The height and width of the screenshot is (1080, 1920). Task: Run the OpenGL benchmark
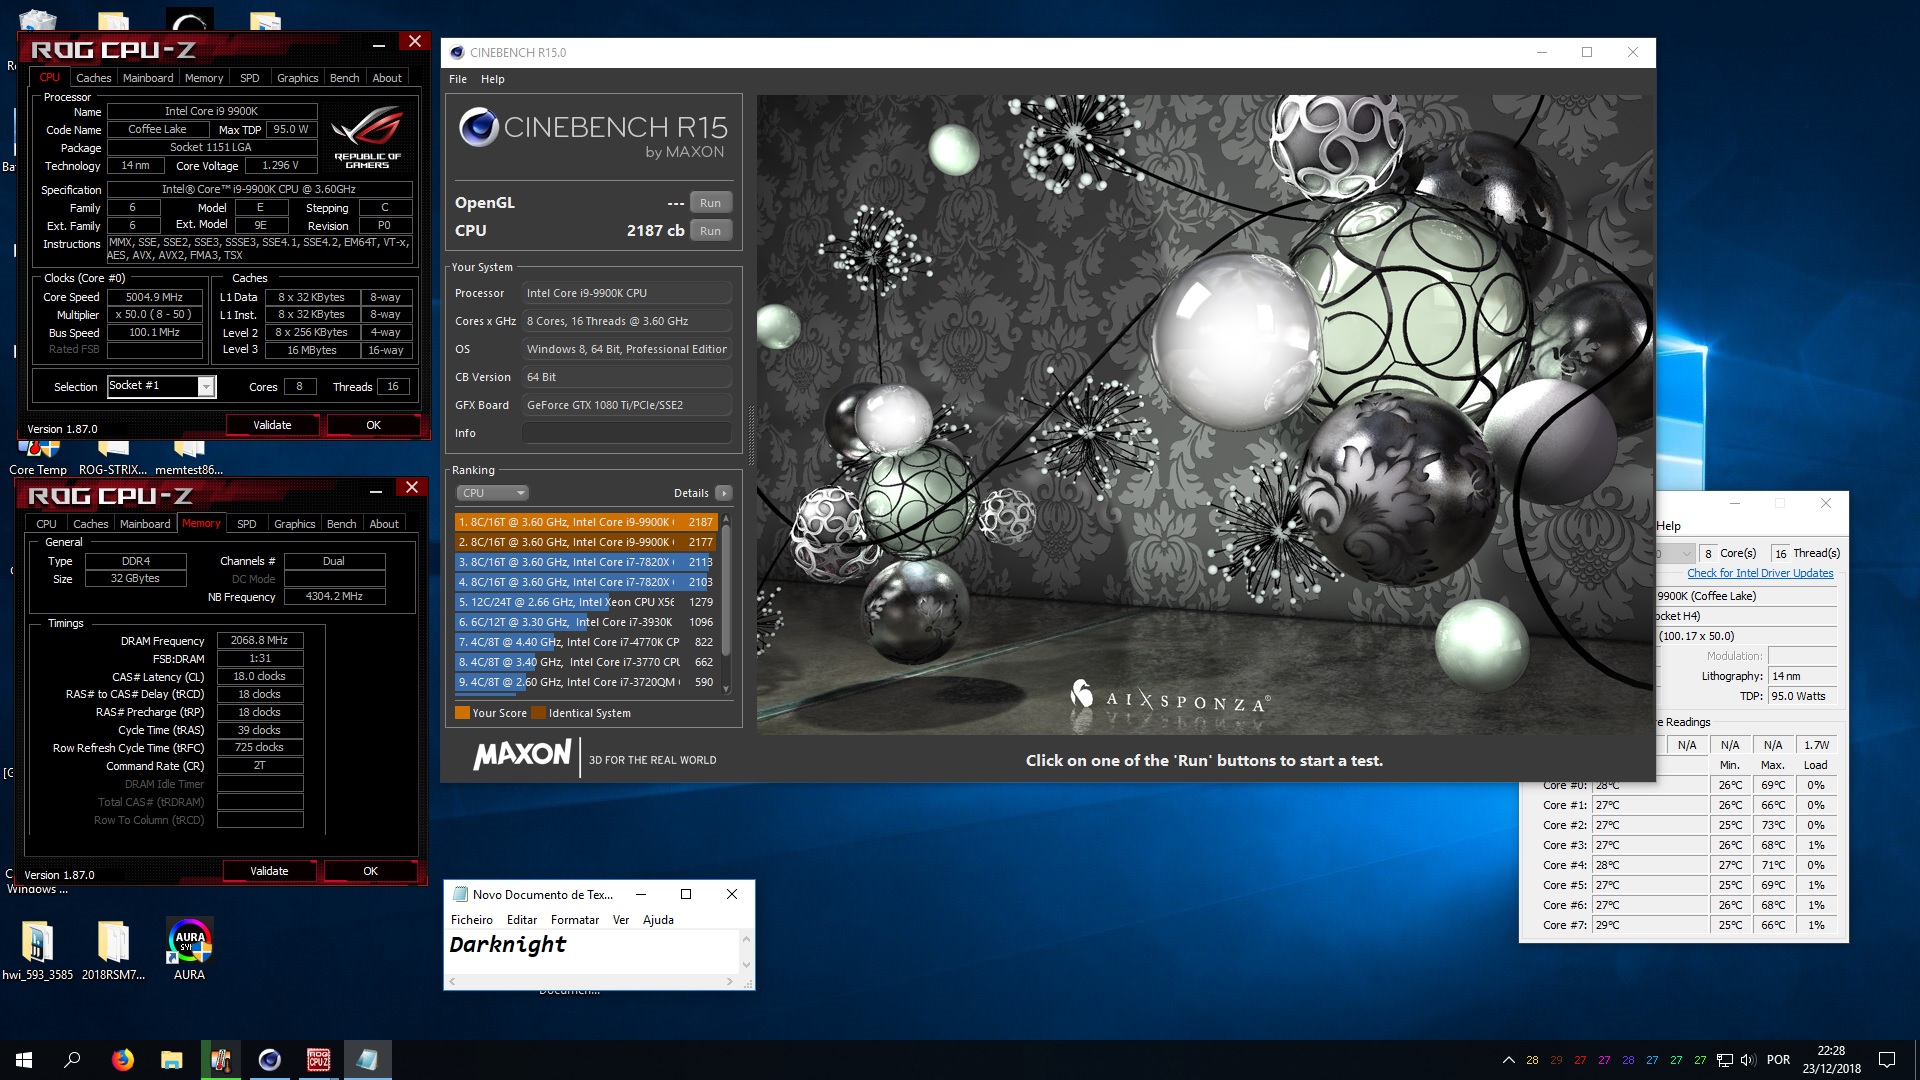pos(710,203)
